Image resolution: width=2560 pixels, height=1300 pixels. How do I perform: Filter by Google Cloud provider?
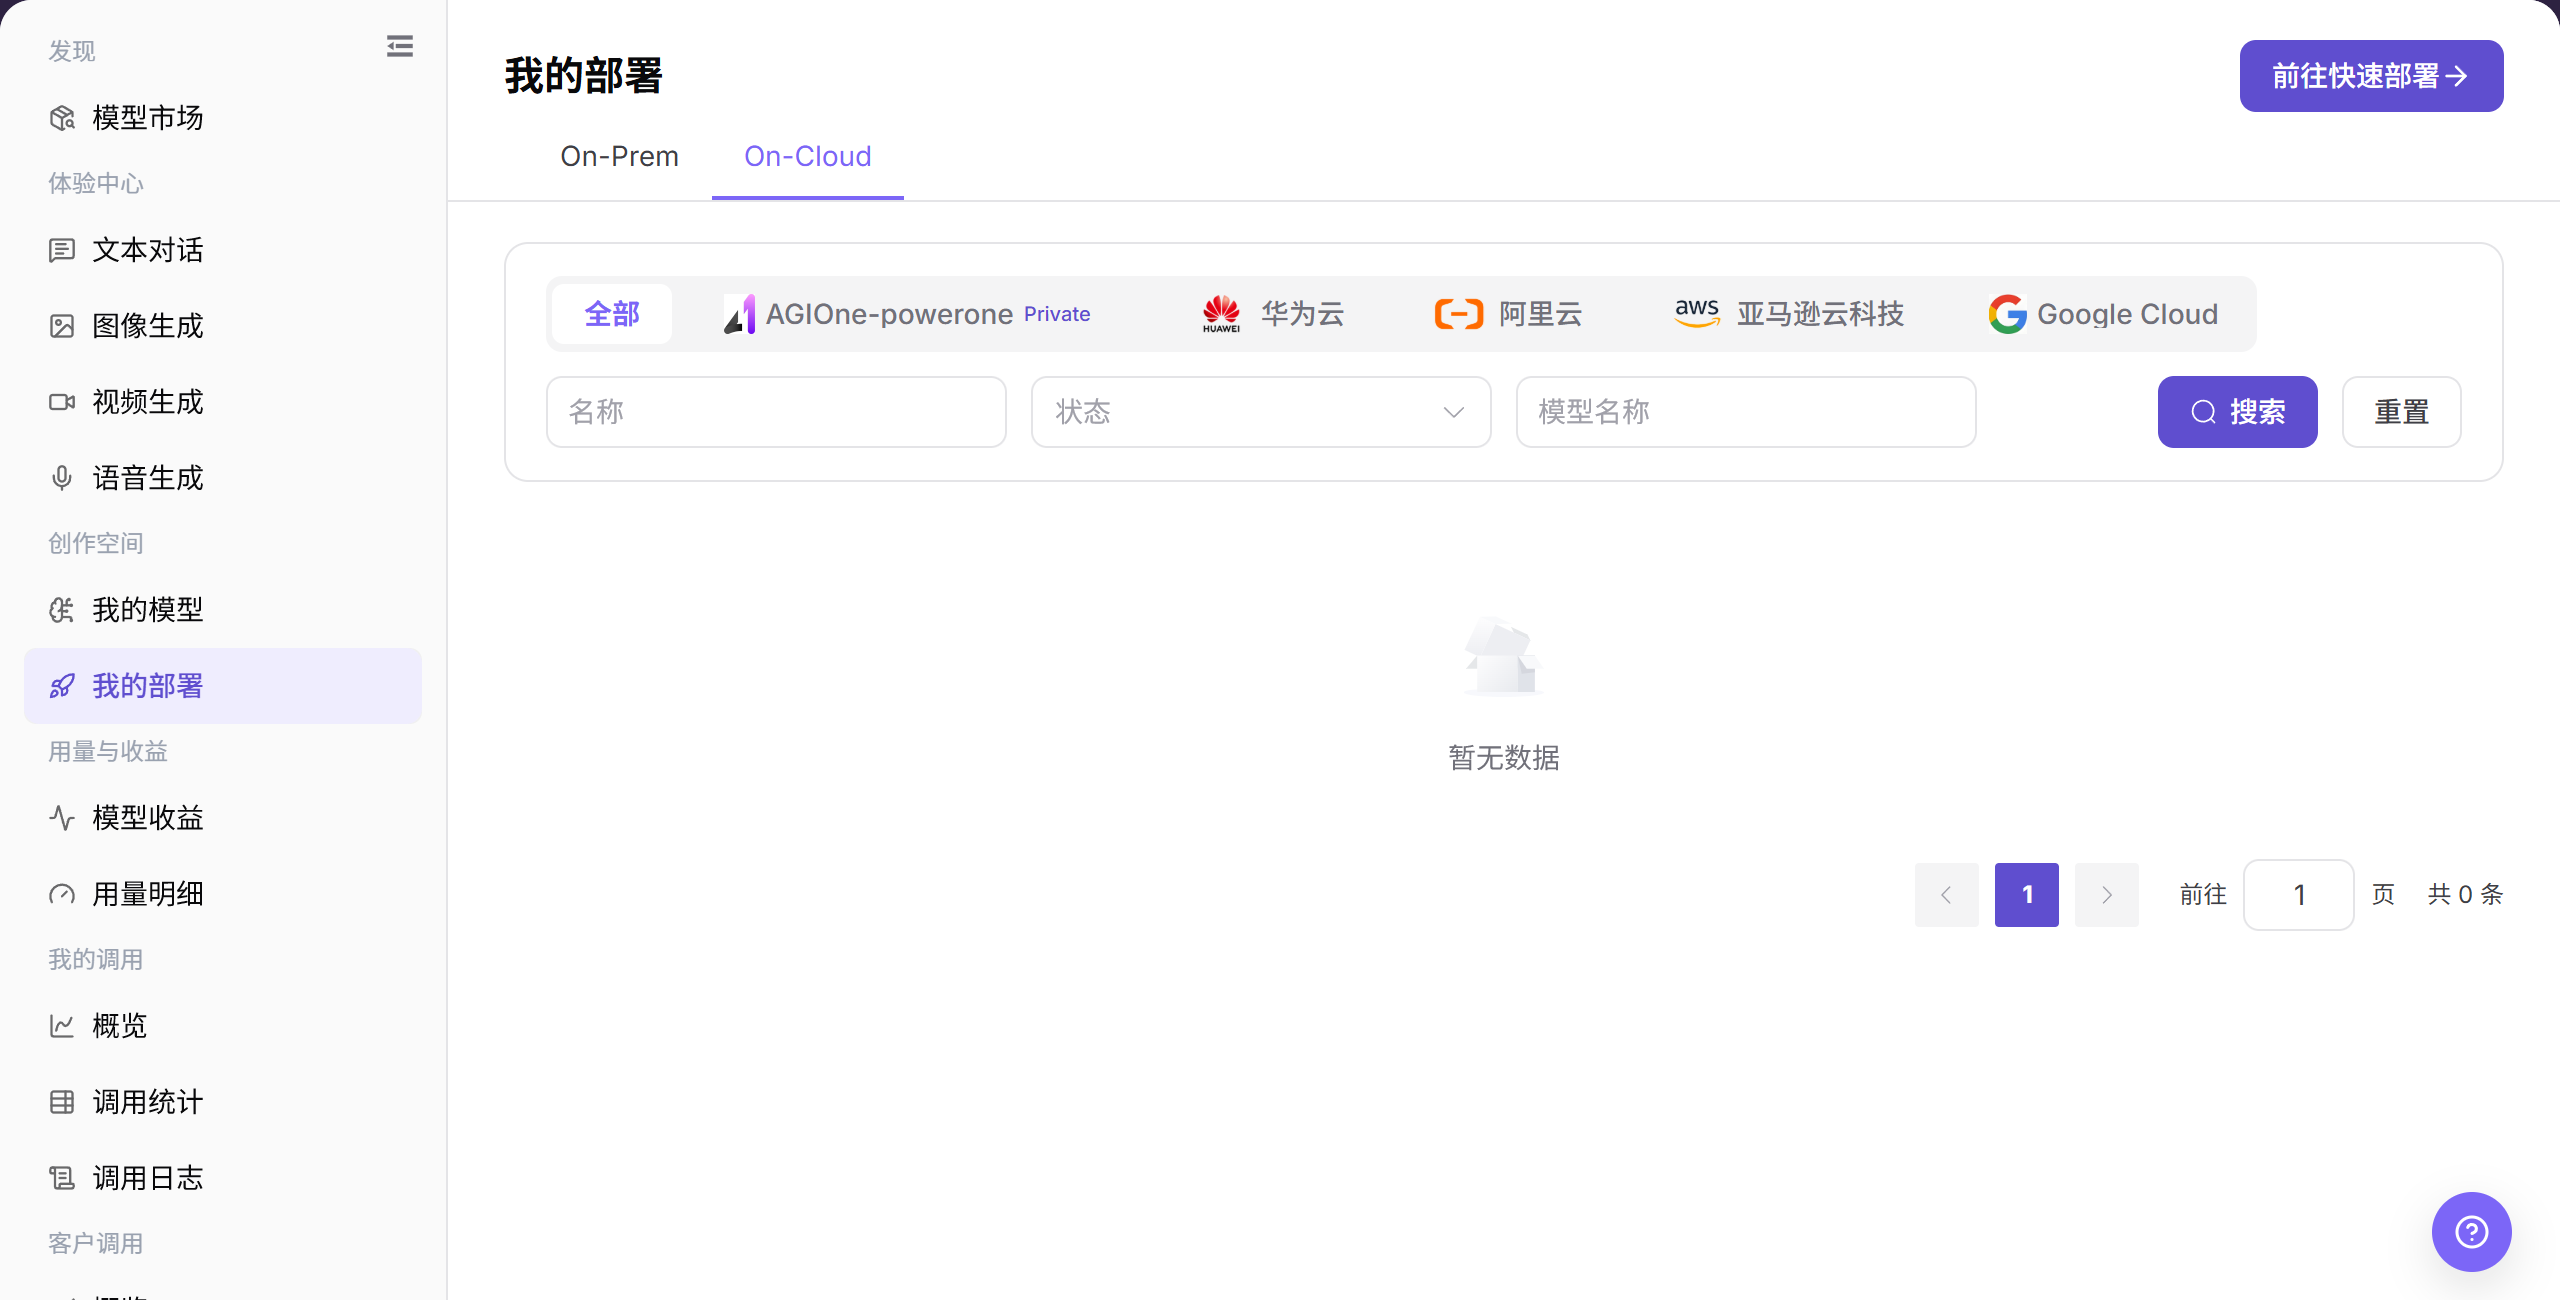[2102, 314]
